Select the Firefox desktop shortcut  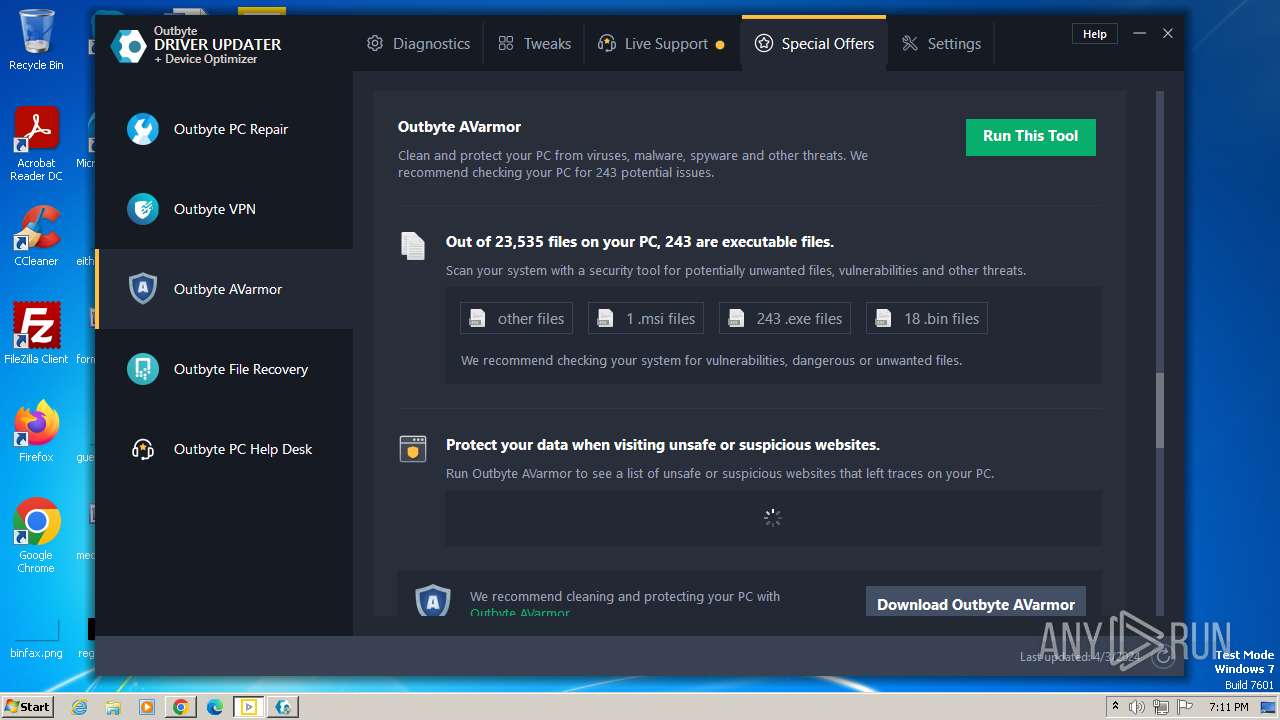[36, 432]
